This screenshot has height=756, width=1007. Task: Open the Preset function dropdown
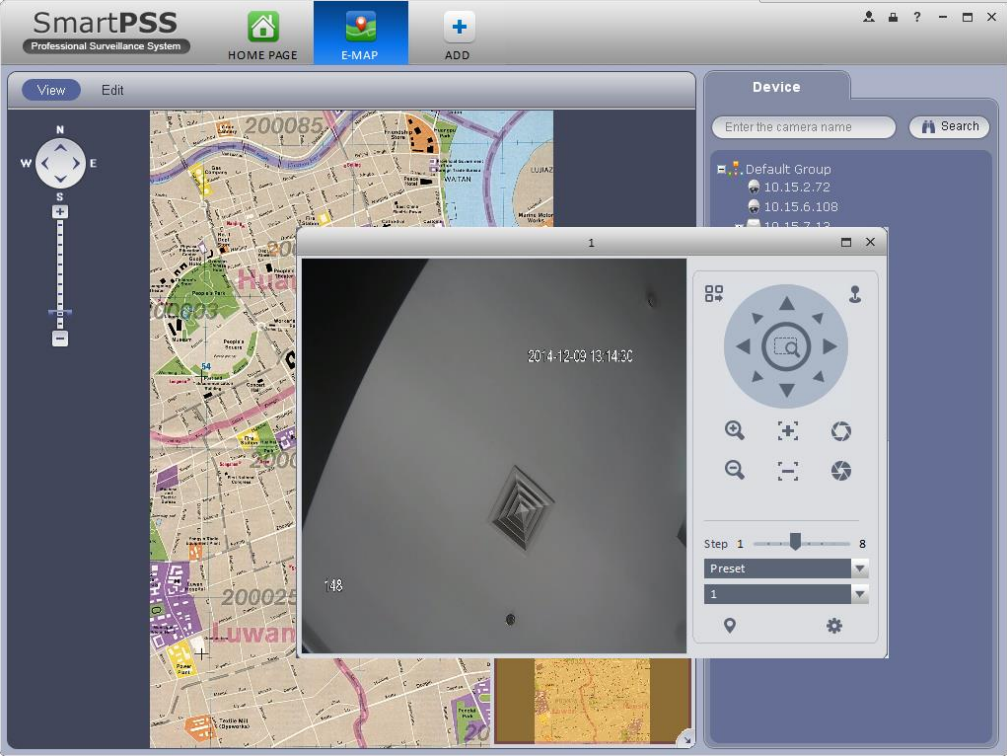click(859, 568)
